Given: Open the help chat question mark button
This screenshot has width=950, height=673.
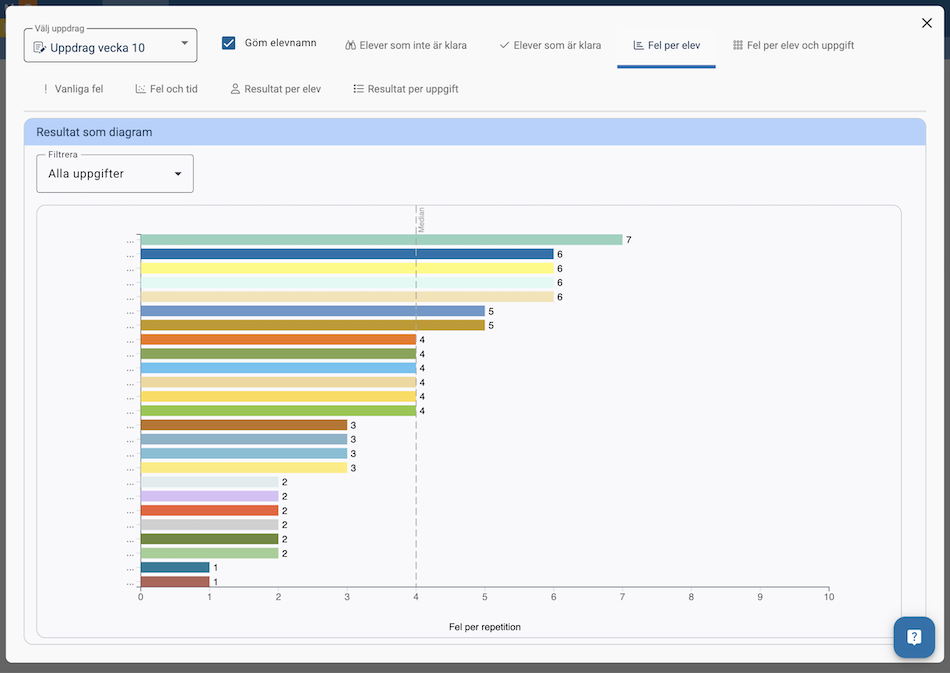Looking at the screenshot, I should [913, 637].
